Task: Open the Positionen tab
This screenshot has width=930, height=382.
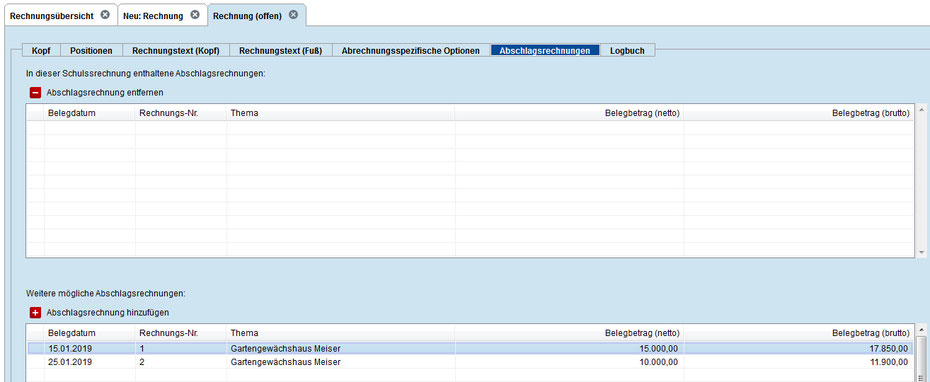Action: [91, 50]
